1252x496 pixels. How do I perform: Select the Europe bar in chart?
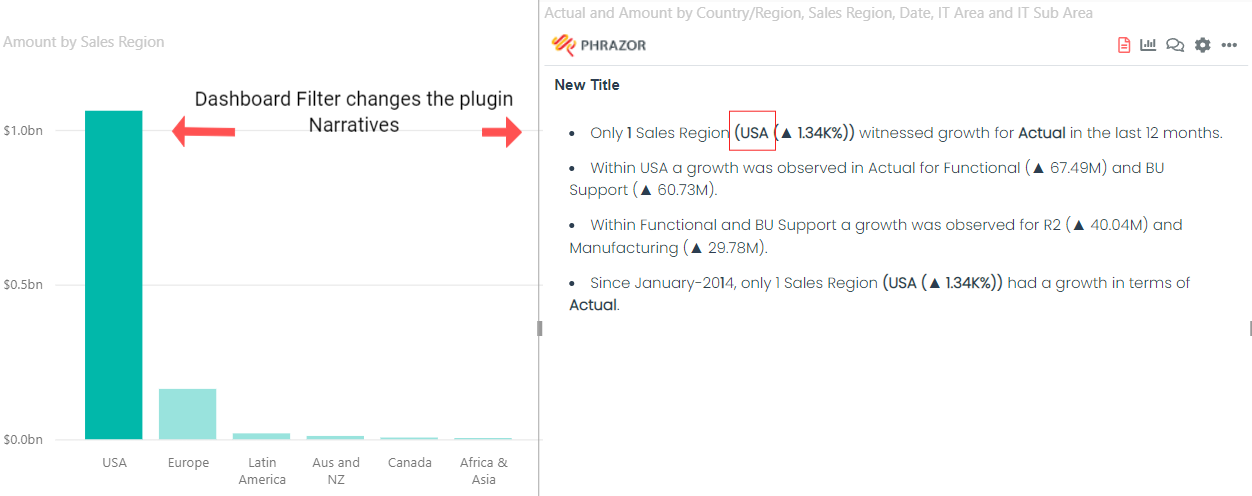tap(188, 414)
